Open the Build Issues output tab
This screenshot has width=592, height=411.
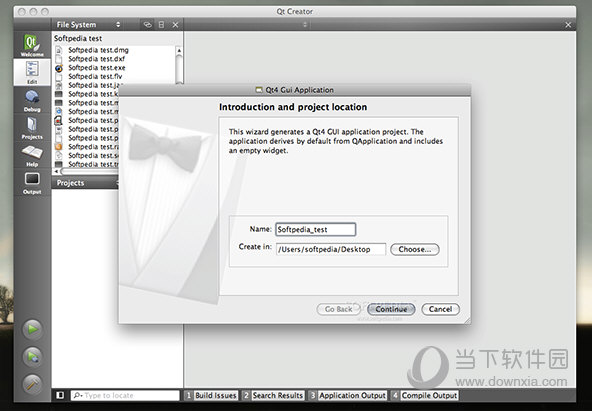tap(211, 395)
